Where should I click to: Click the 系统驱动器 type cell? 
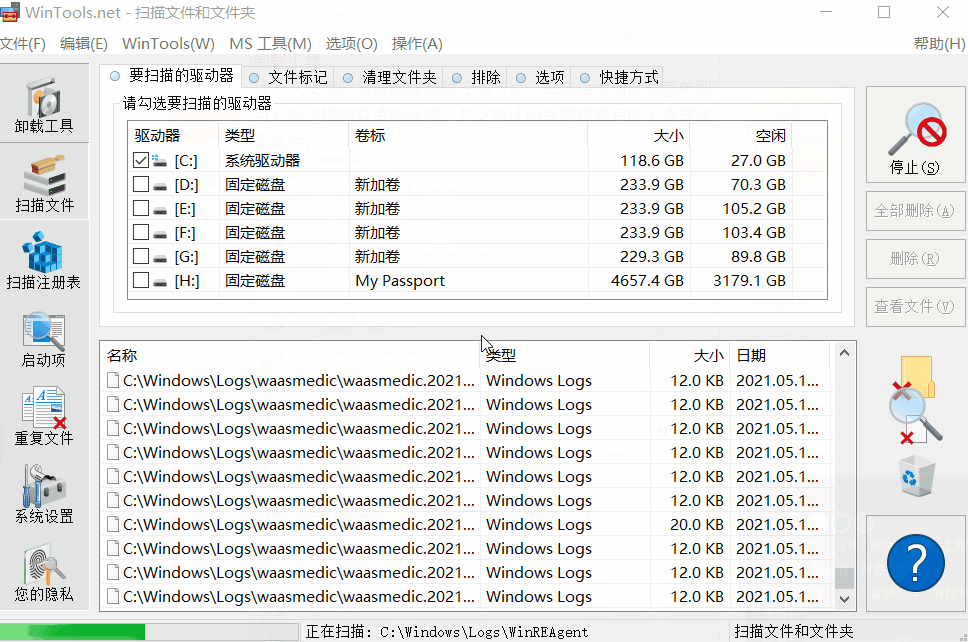tap(262, 161)
